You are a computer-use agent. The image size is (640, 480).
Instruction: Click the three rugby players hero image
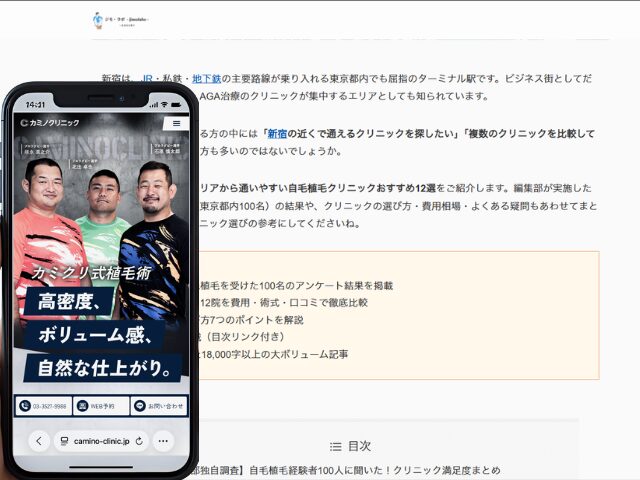click(101, 229)
